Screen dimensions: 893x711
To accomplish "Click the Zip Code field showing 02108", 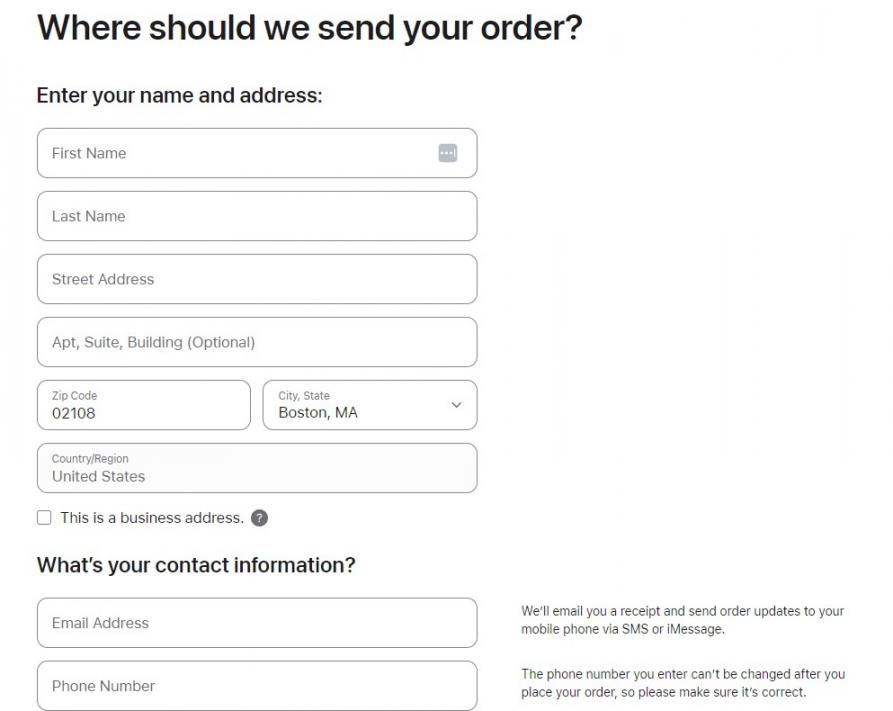I will tap(143, 406).
